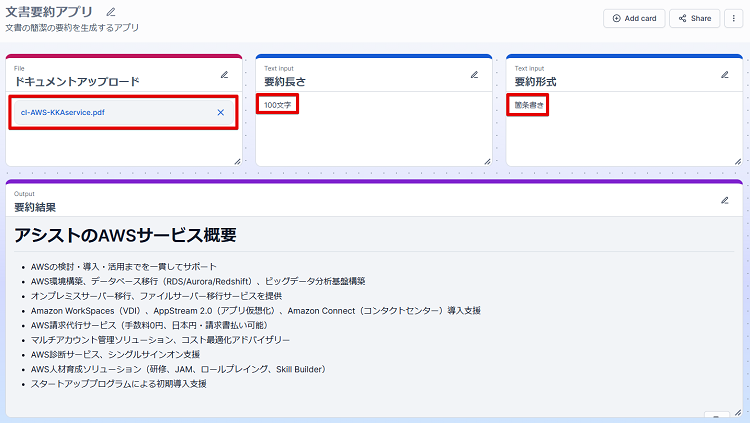Click the アシストのAWSサービス概要 heading
This screenshot has height=423, width=750.
point(125,235)
